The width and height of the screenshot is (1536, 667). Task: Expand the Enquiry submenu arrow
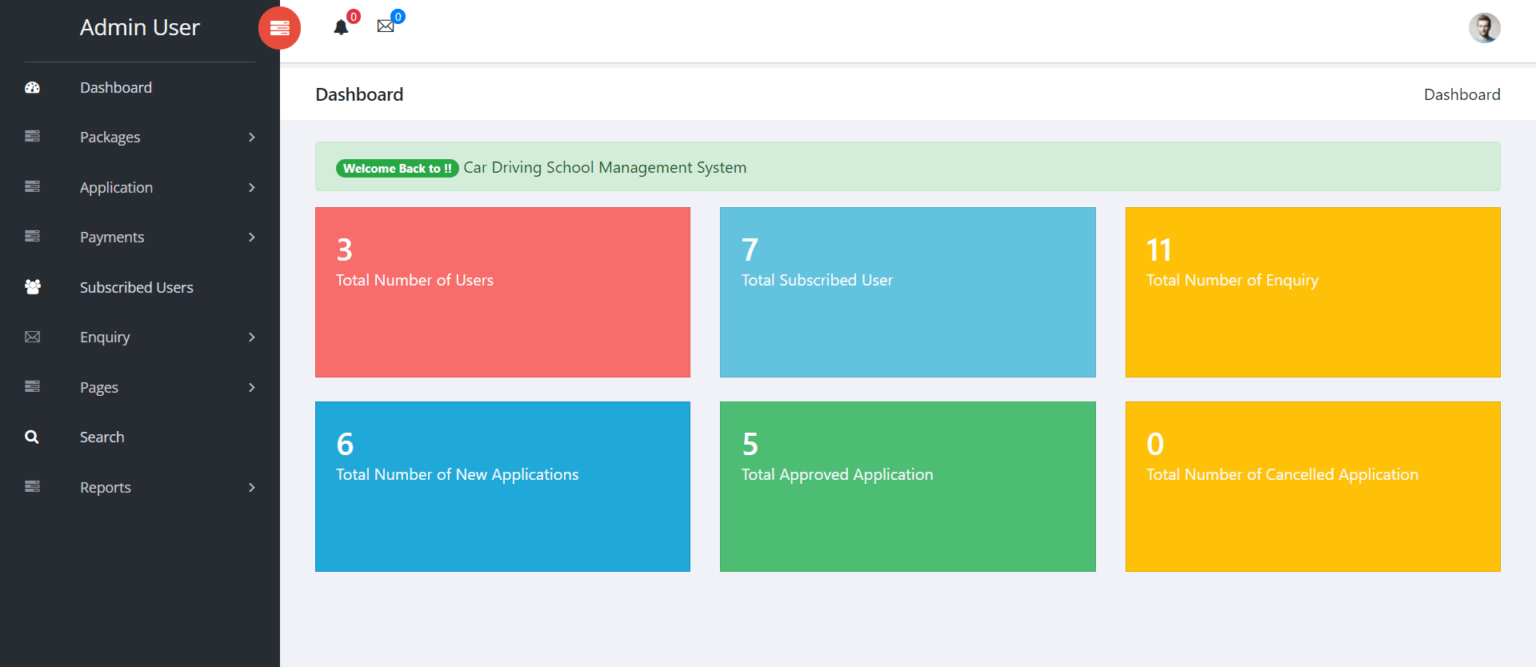pyautogui.click(x=252, y=338)
